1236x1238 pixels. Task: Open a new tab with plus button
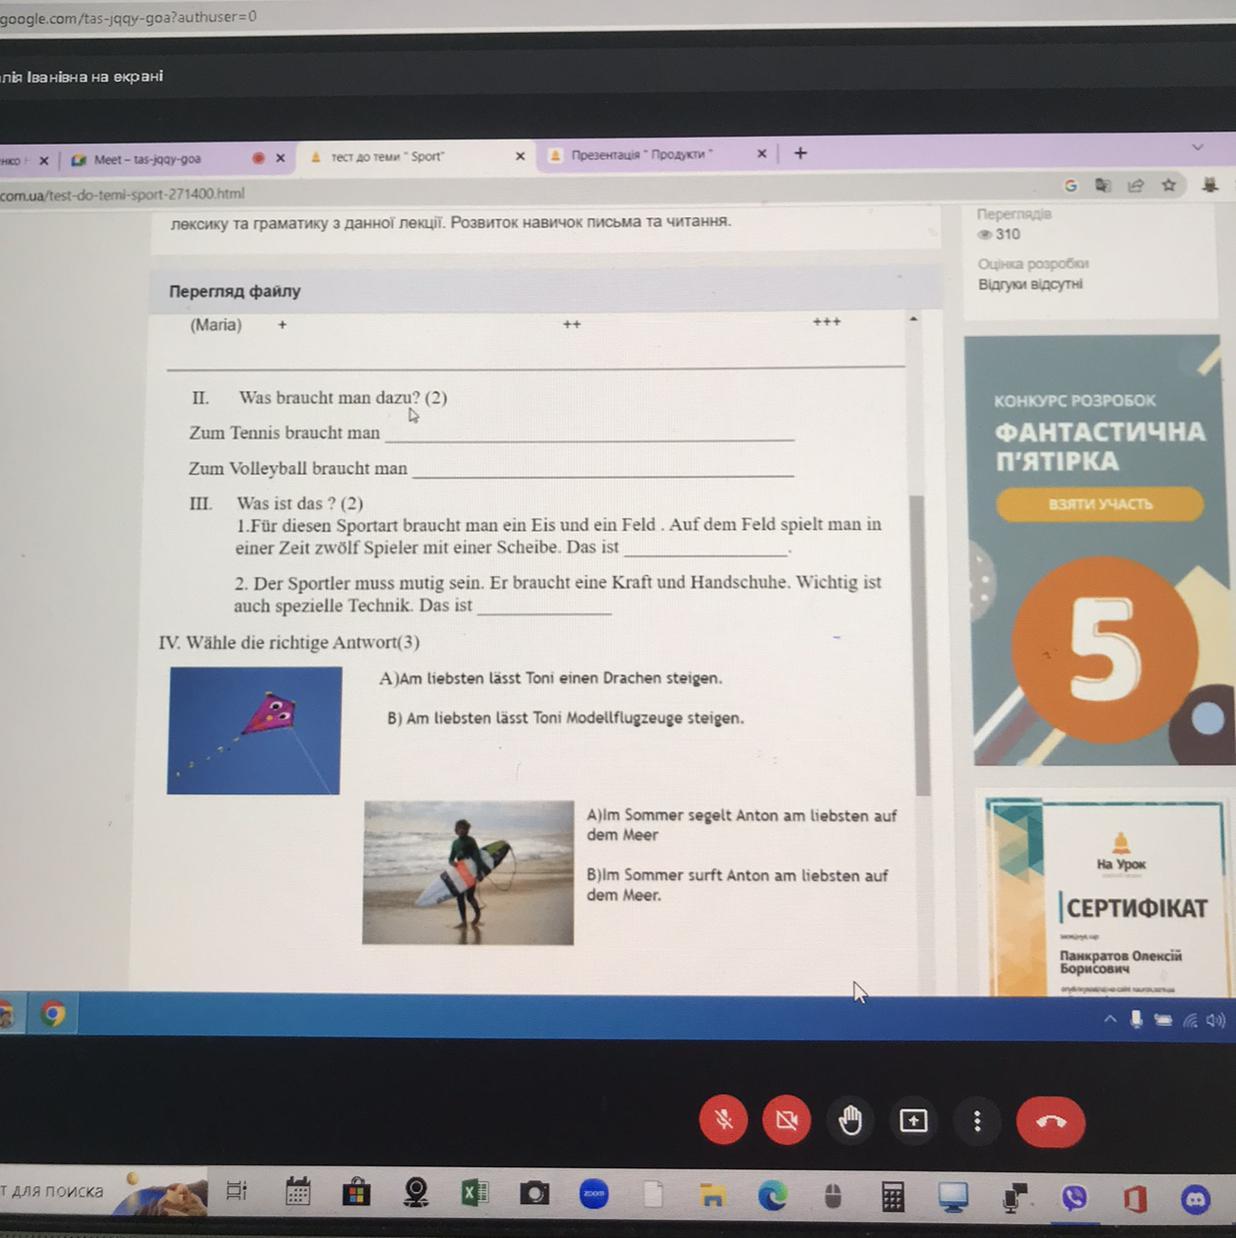click(800, 153)
